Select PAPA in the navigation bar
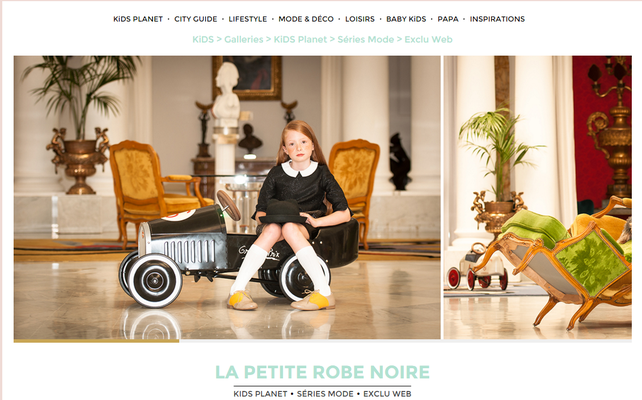 coord(448,19)
